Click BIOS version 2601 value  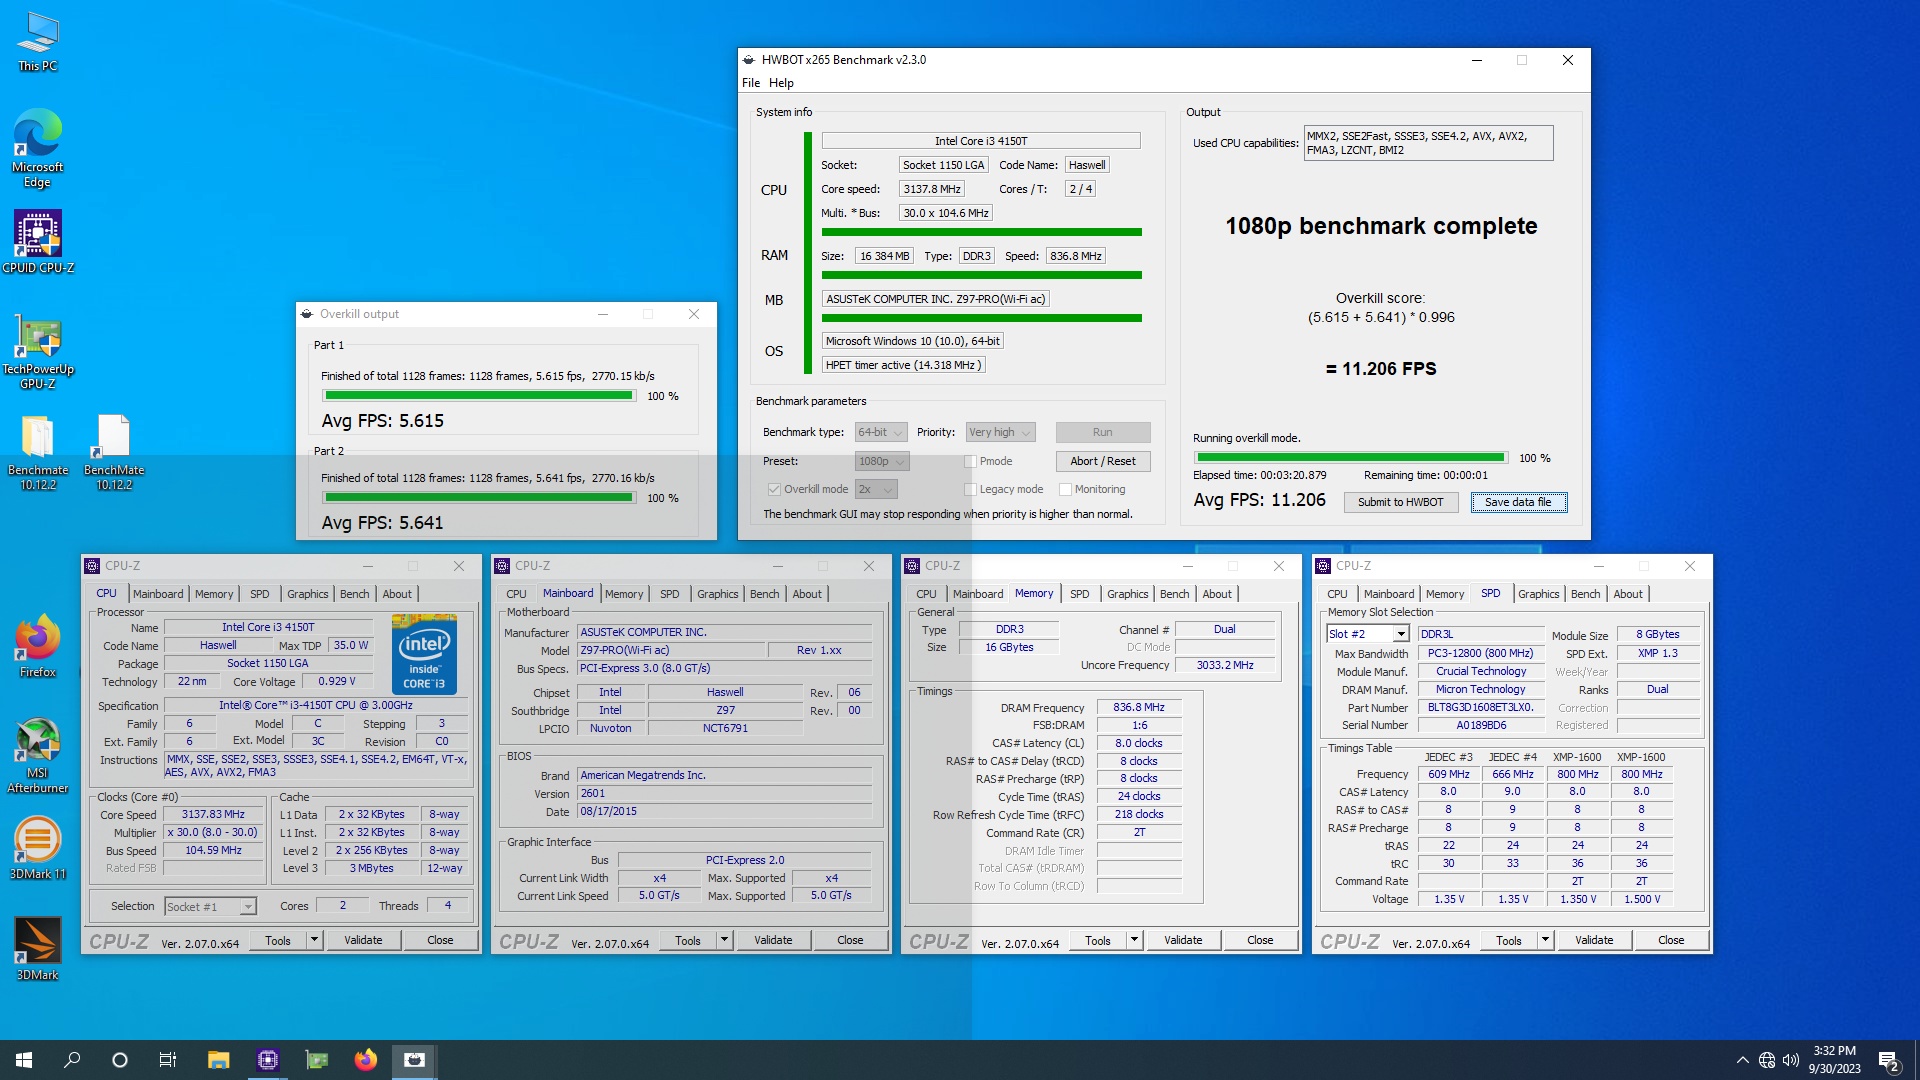point(724,794)
